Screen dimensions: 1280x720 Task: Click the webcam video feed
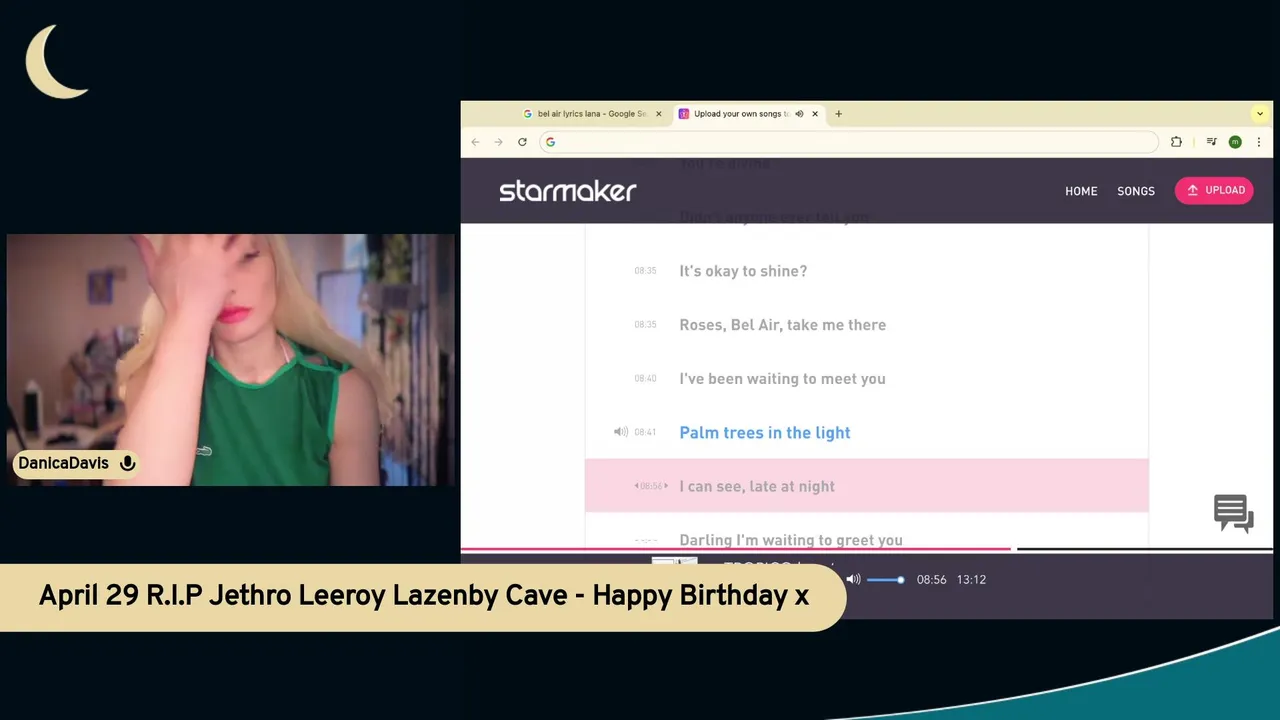click(230, 360)
